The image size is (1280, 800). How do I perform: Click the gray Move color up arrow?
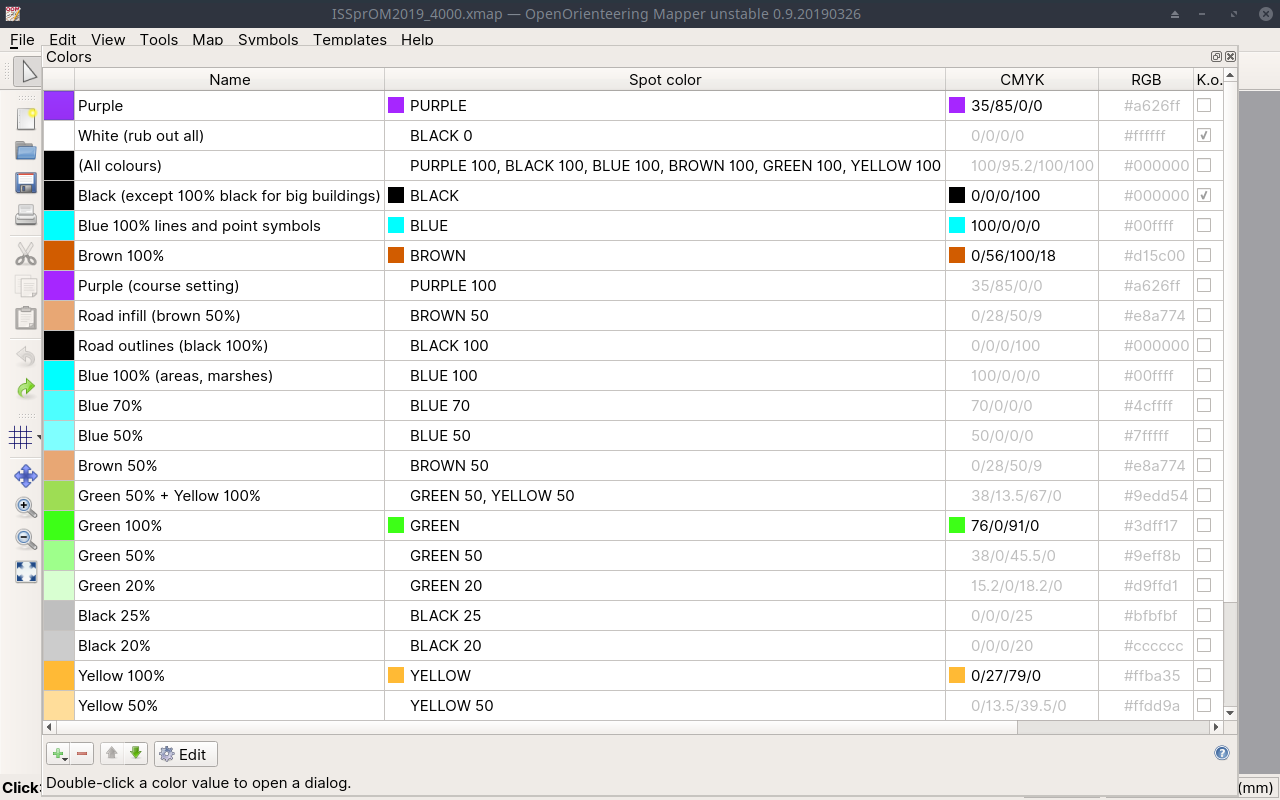coord(111,754)
